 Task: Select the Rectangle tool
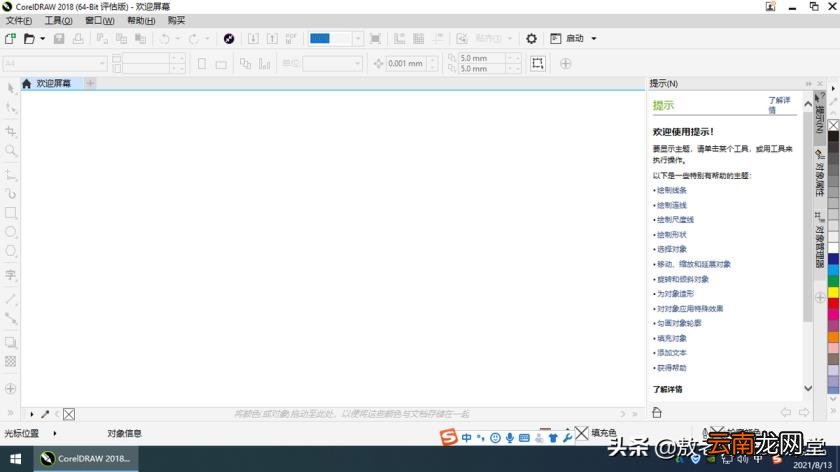pos(11,213)
